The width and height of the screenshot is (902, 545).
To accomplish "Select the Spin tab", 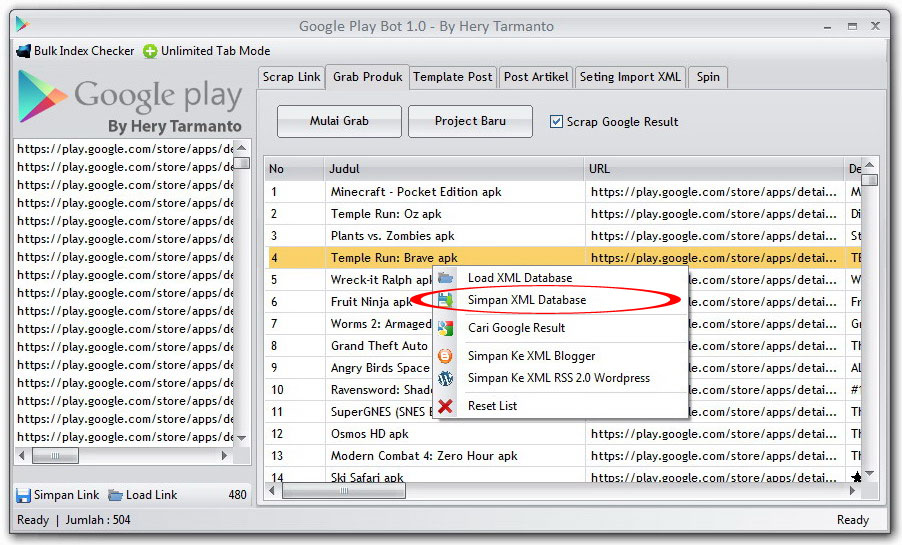I will pos(708,77).
